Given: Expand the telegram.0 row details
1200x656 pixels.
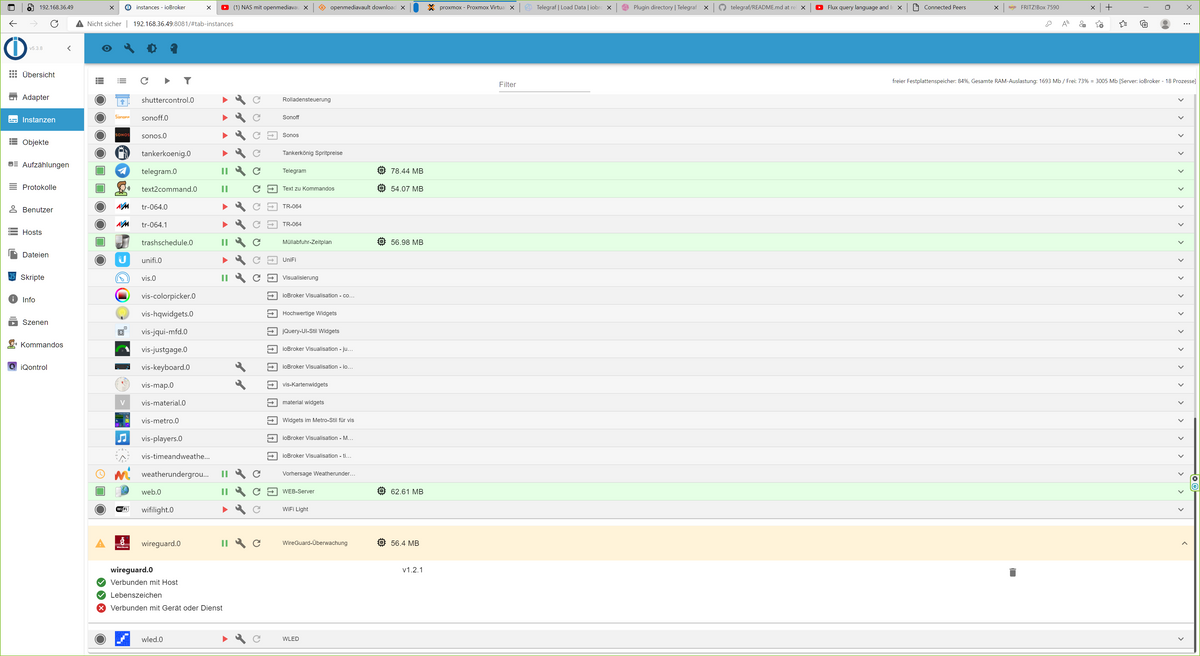Looking at the screenshot, I should [x=1181, y=171].
